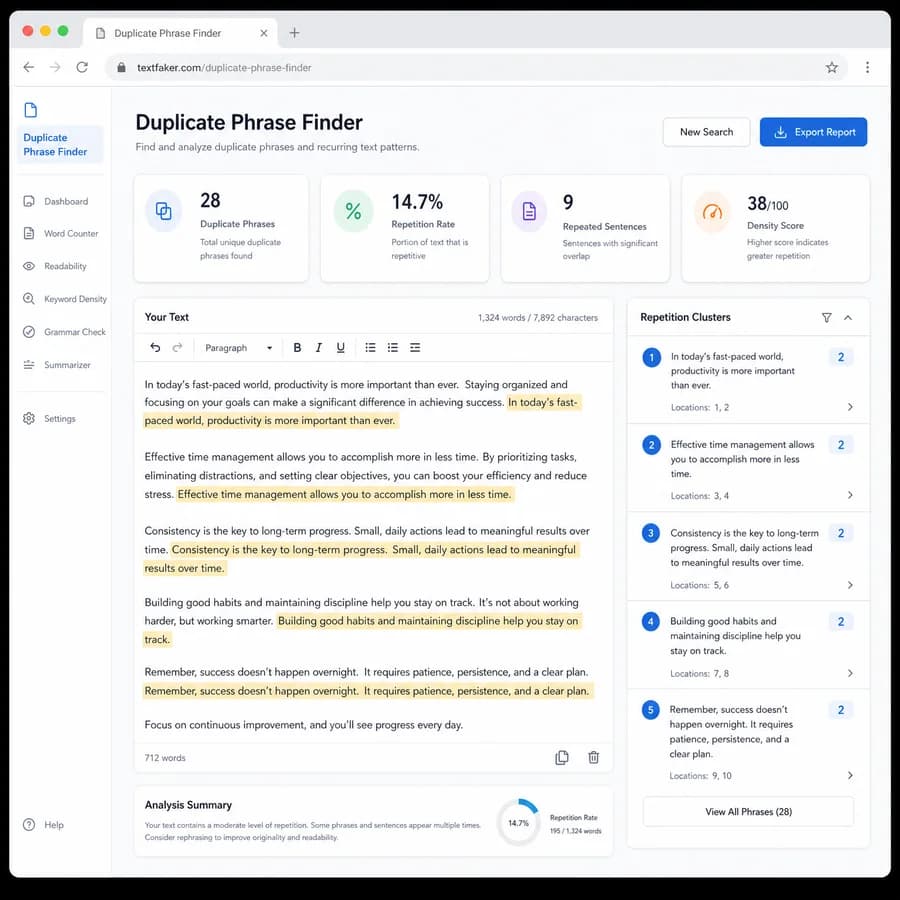This screenshot has width=900, height=900.
Task: Click the document logo icon in sidebar
Action: click(x=30, y=110)
